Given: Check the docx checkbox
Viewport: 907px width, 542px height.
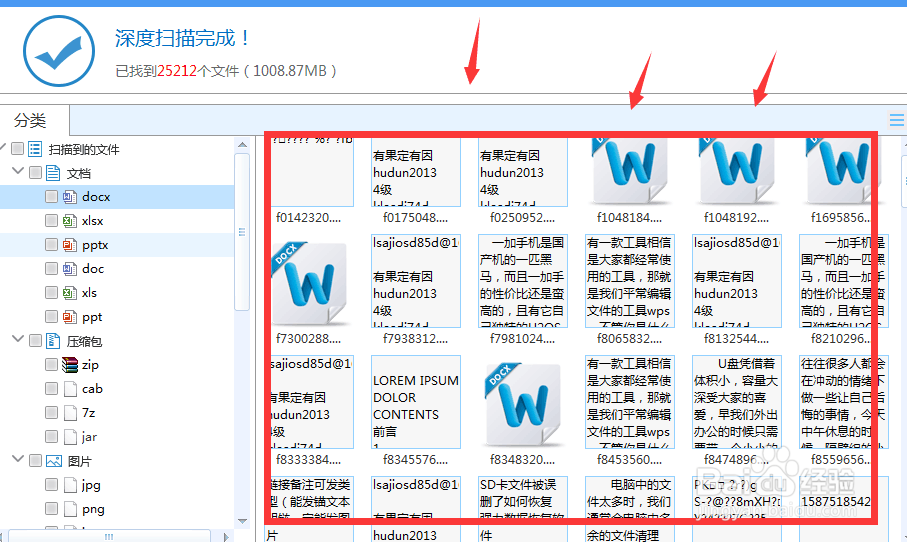Looking at the screenshot, I should pyautogui.click(x=51, y=197).
